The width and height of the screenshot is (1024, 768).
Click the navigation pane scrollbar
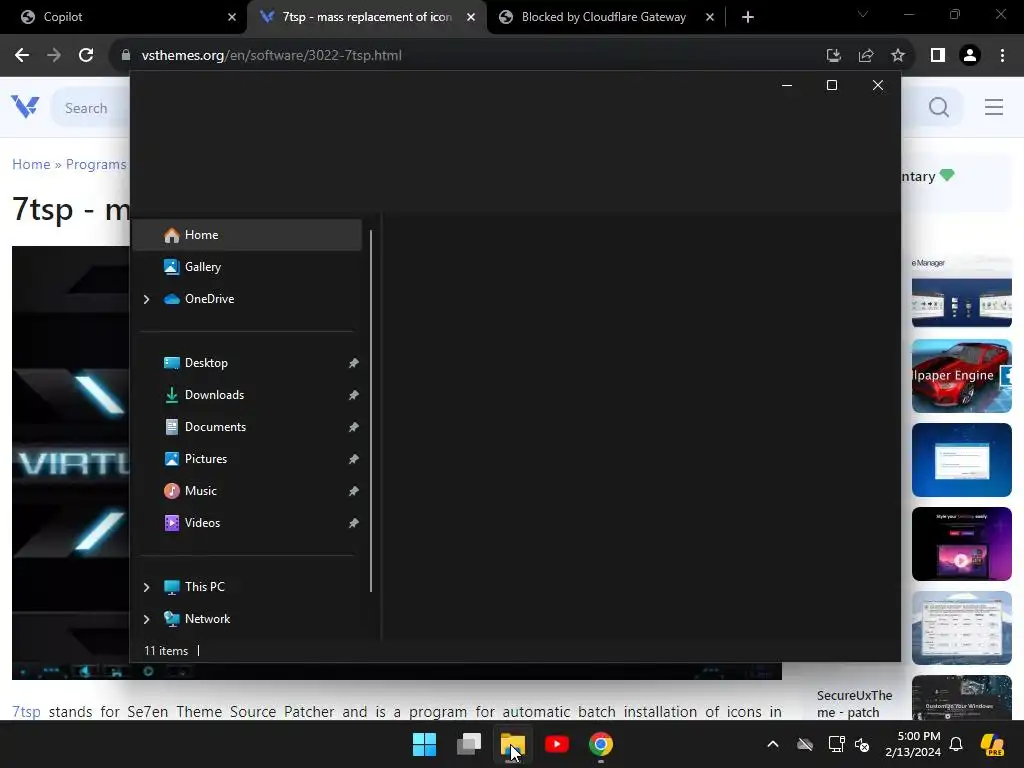(x=371, y=411)
